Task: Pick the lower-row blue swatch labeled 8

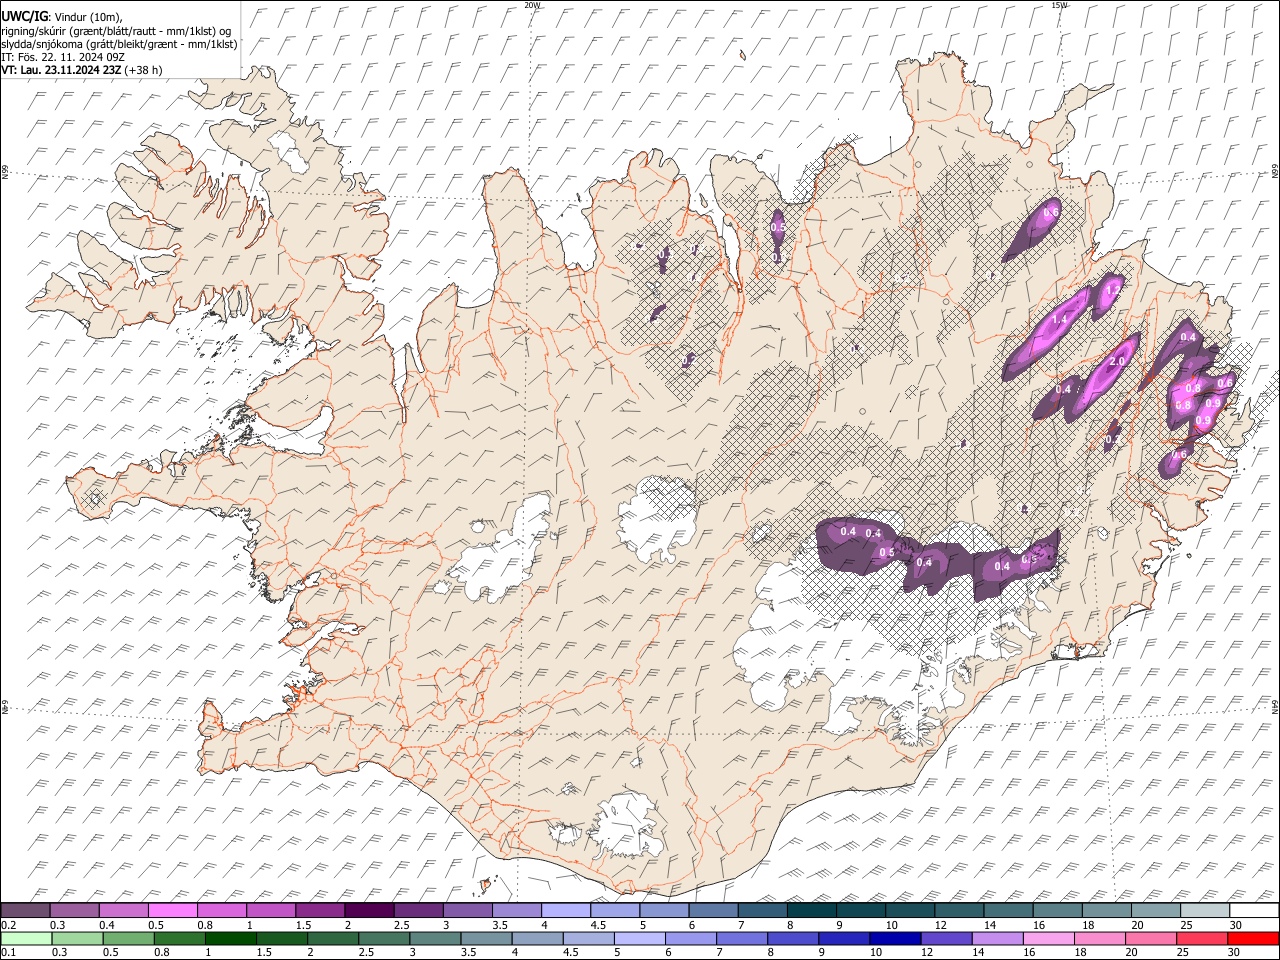Action: click(792, 938)
